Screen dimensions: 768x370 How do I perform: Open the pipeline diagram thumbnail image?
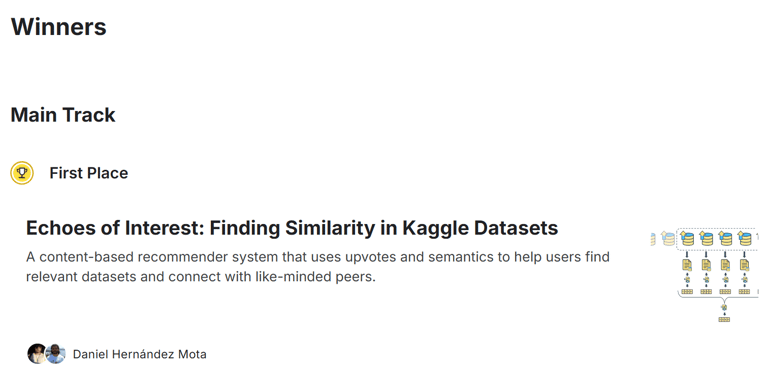point(705,276)
